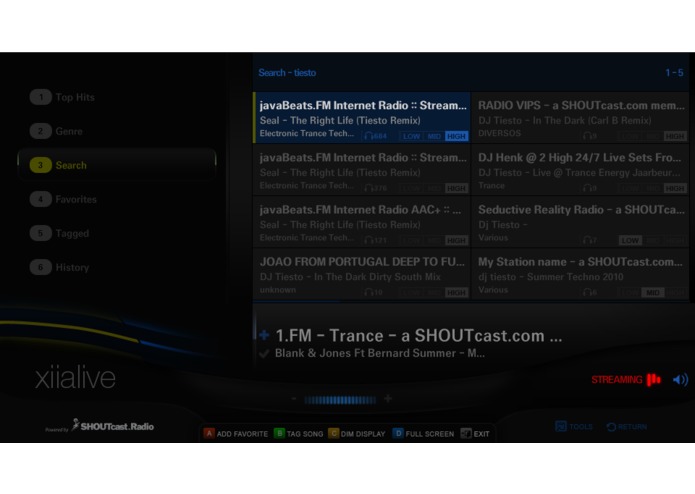This screenshot has width=695, height=494.
Task: Click the 'Search - tiesto' header text
Action: pos(287,73)
